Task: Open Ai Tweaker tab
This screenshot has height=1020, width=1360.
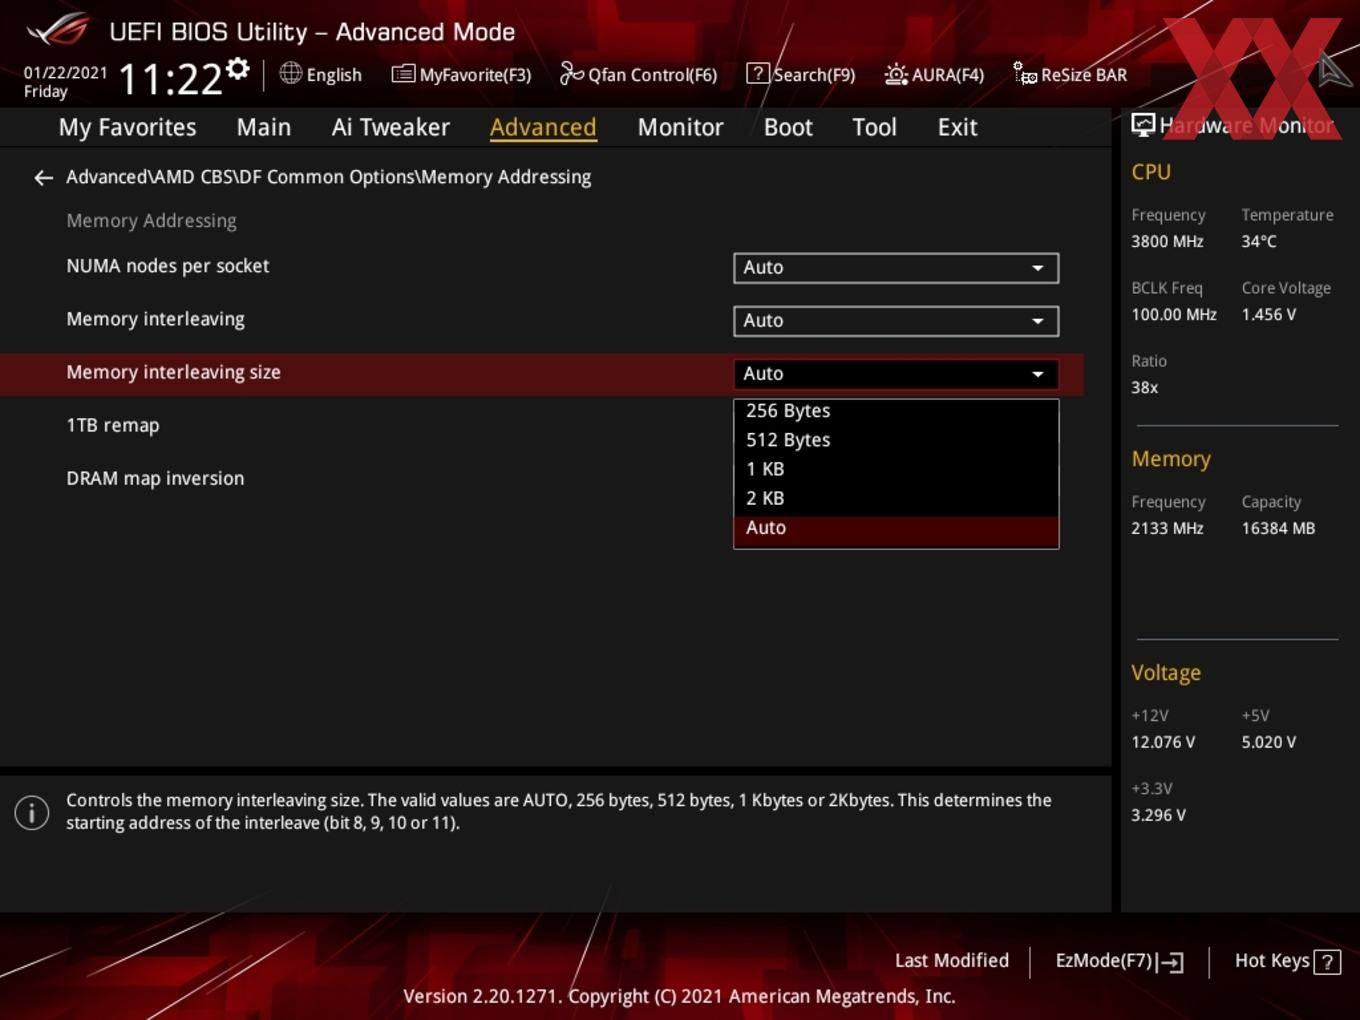Action: coord(391,127)
